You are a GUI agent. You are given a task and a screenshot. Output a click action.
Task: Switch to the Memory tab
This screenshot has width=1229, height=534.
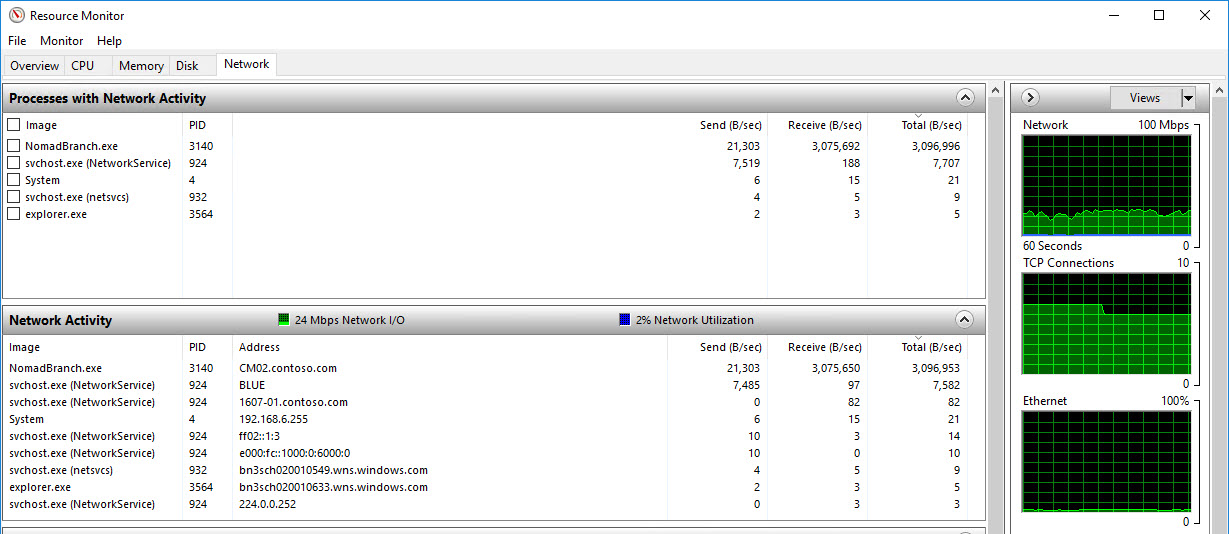(x=141, y=66)
